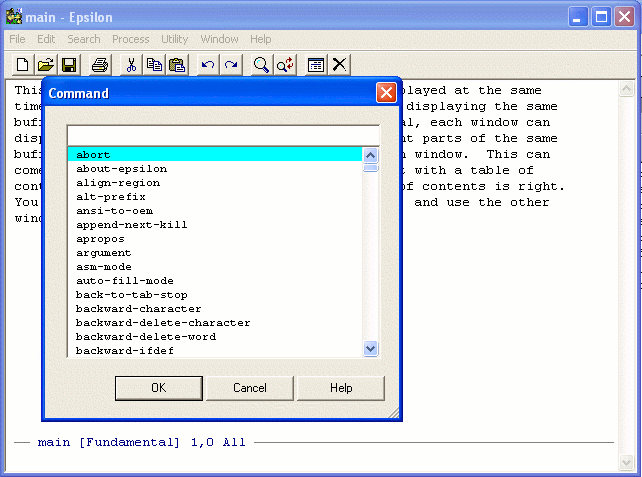Click the Print toolbar icon
This screenshot has height=477, width=642.
100,65
